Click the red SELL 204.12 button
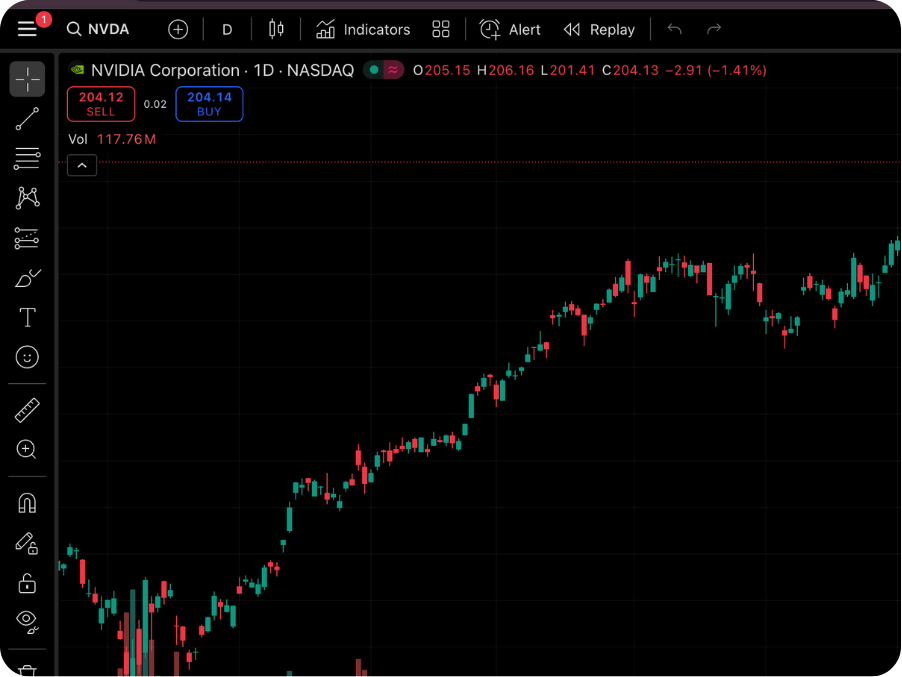This screenshot has height=677, width=902. click(x=101, y=104)
